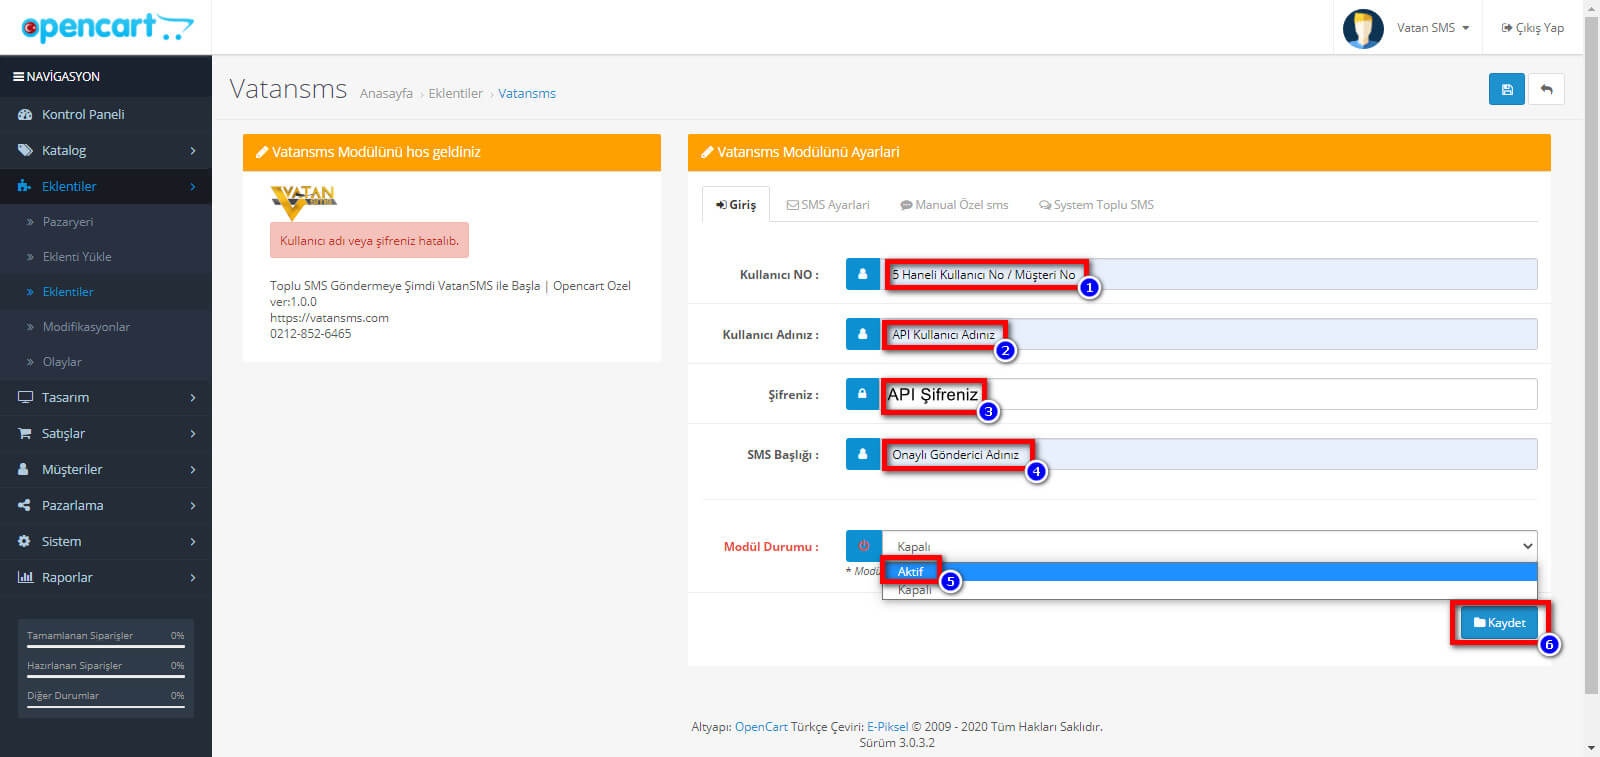Select Aktif in module status list
Viewport: 1600px width, 757px height.
point(1209,571)
